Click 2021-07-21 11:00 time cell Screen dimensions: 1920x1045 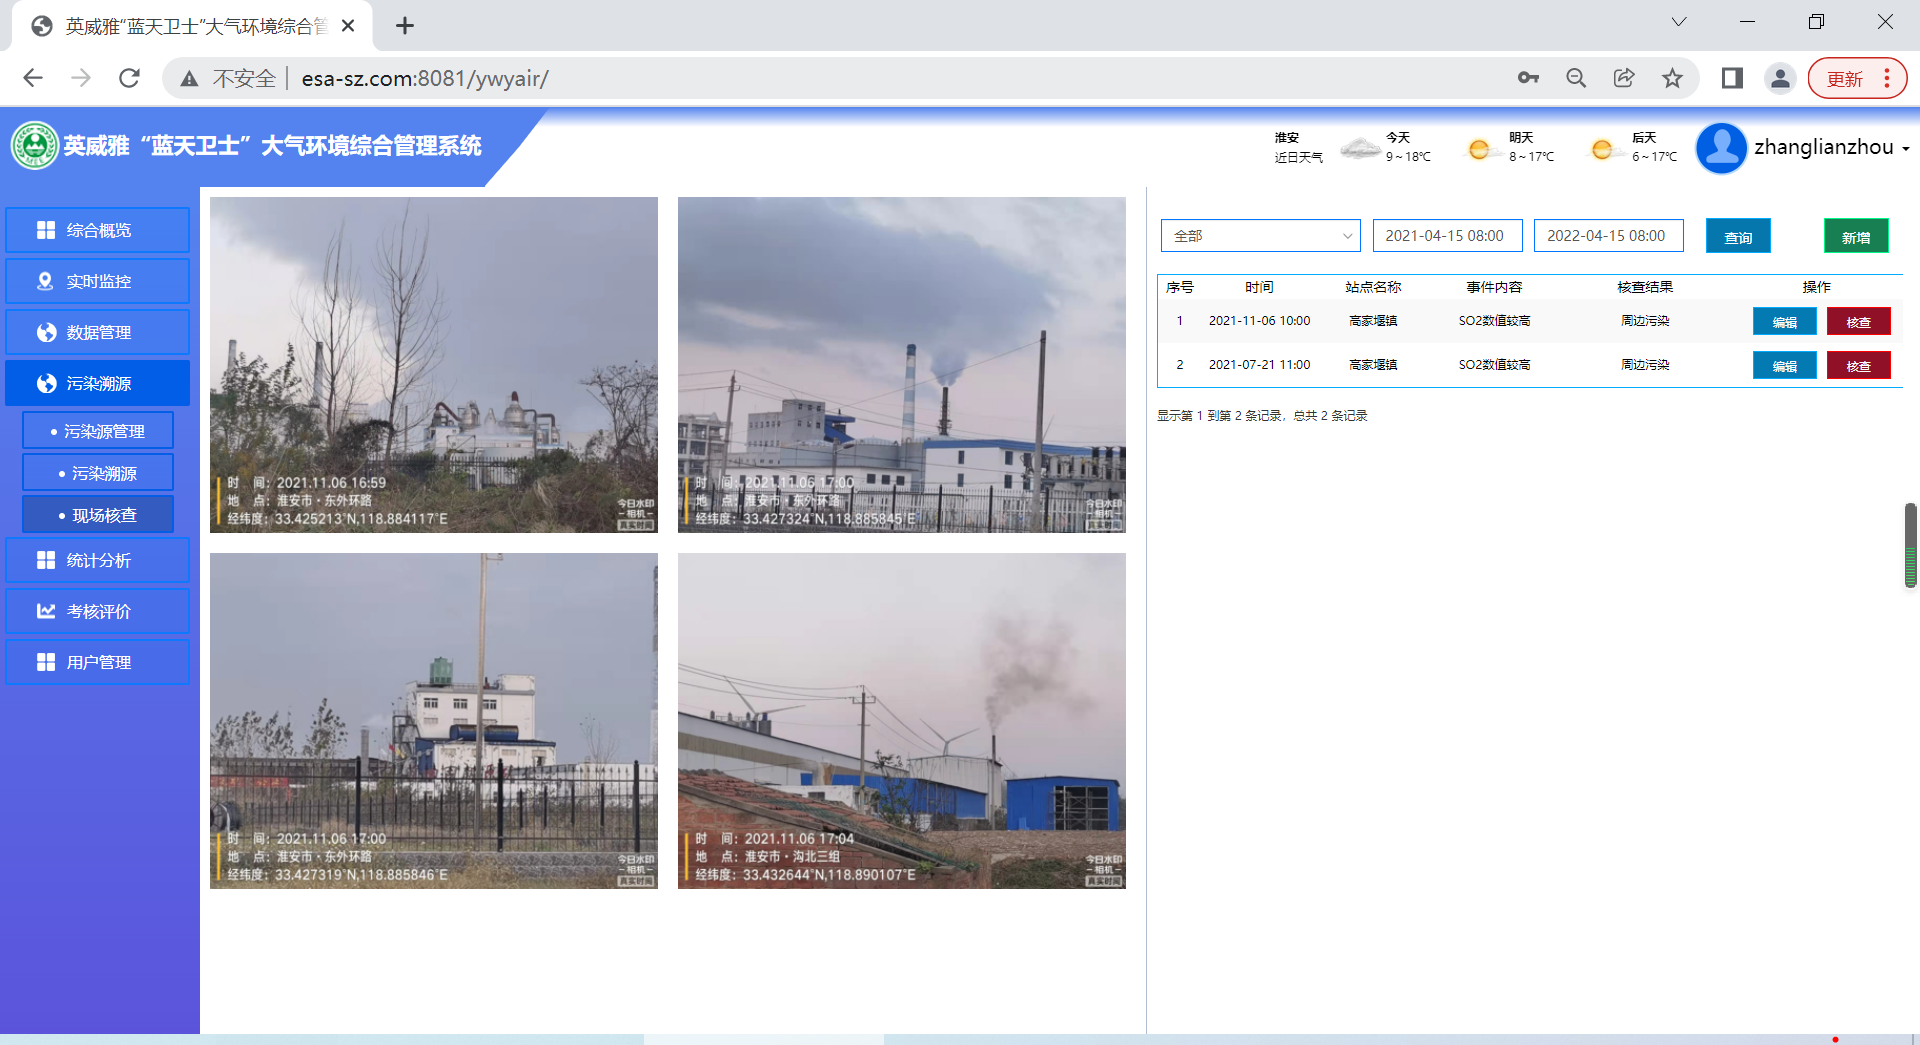[1259, 365]
